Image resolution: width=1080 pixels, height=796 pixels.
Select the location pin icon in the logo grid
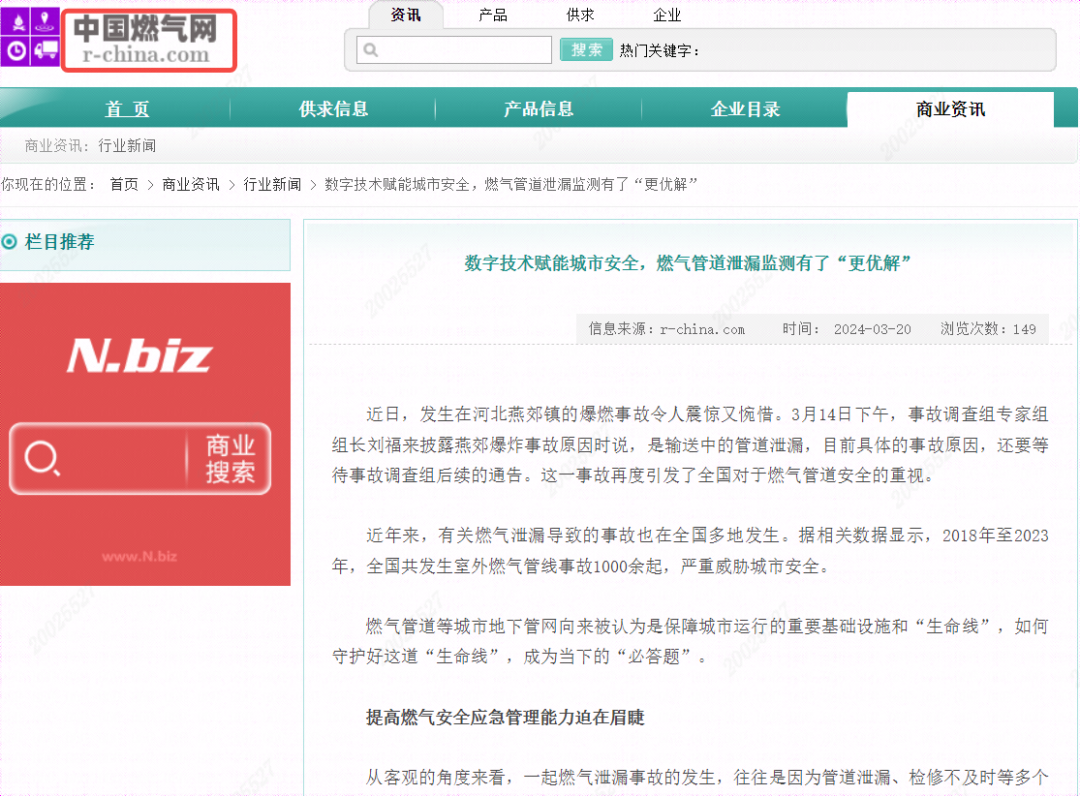click(x=44, y=21)
